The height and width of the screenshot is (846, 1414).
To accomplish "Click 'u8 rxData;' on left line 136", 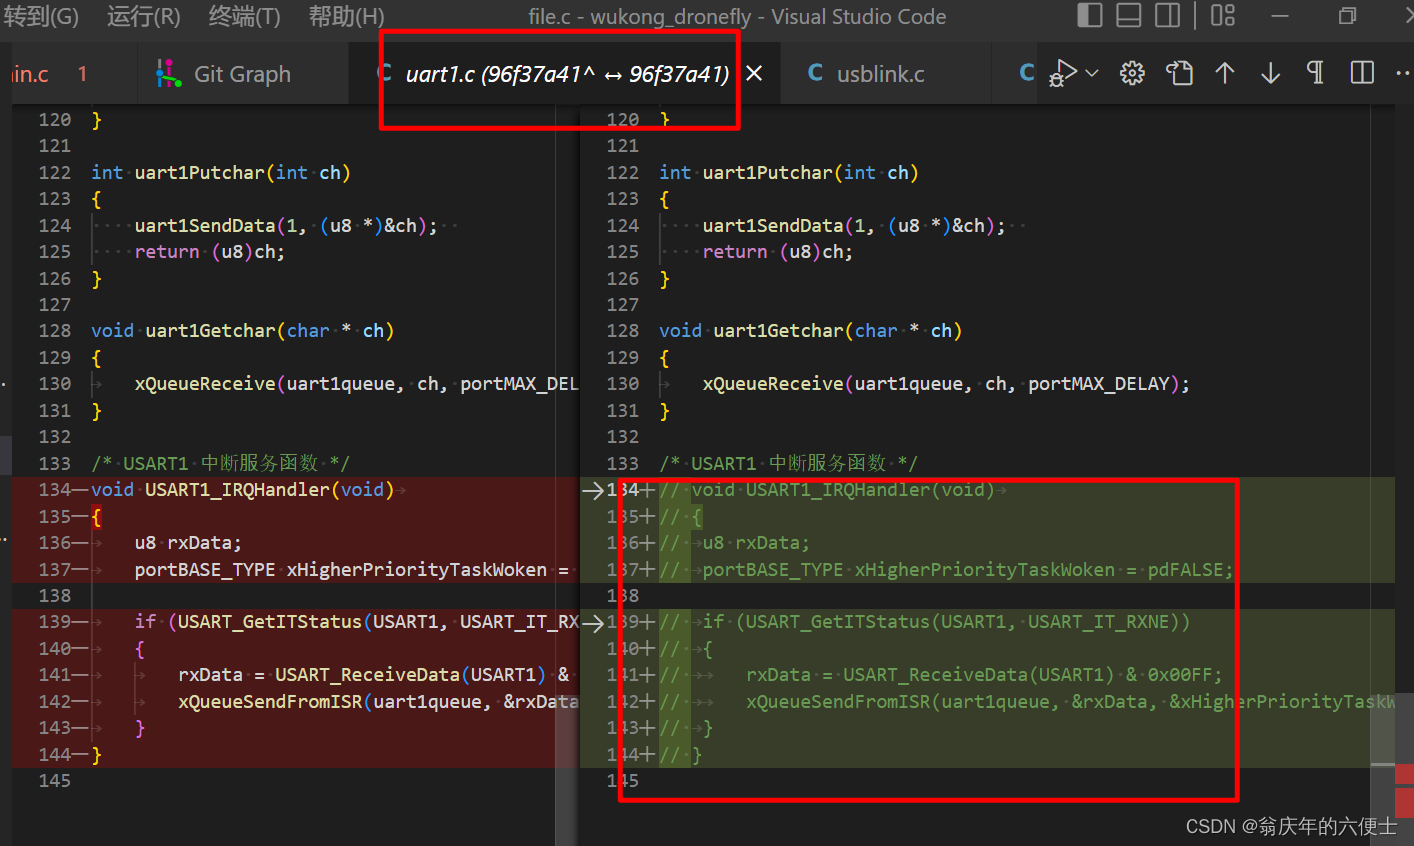I will 188,543.
